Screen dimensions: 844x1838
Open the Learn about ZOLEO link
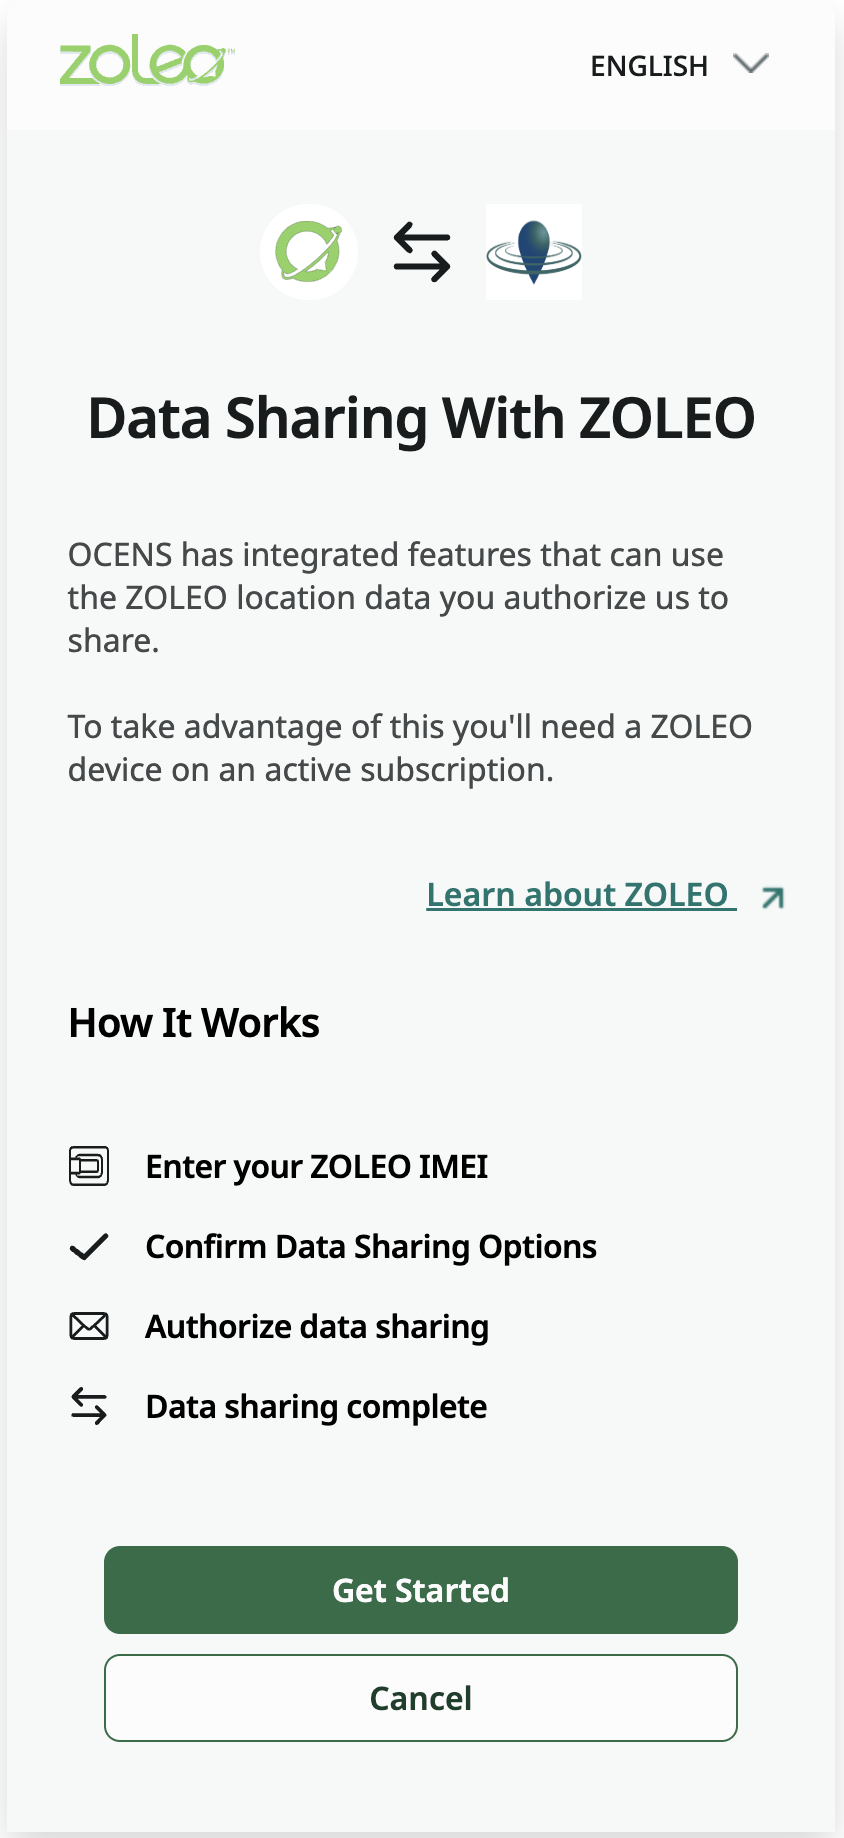click(581, 895)
